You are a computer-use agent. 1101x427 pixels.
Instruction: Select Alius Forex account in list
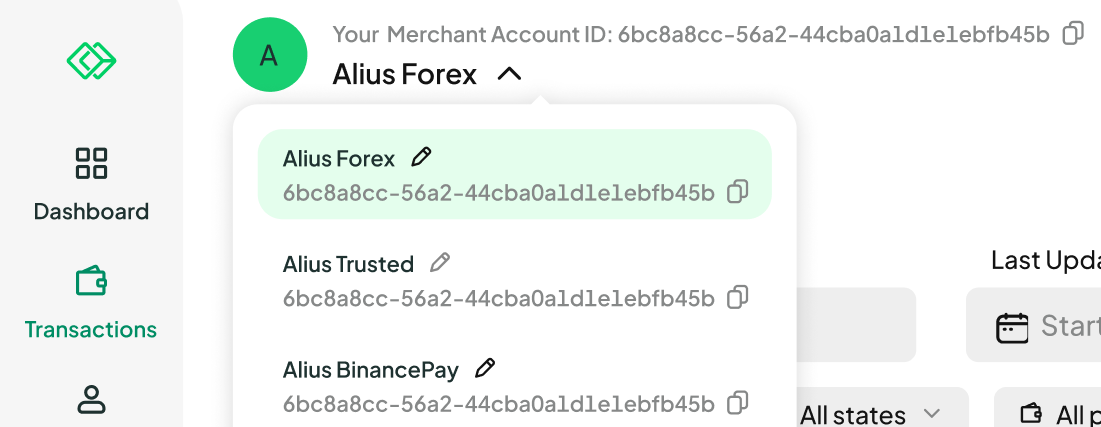coord(515,174)
